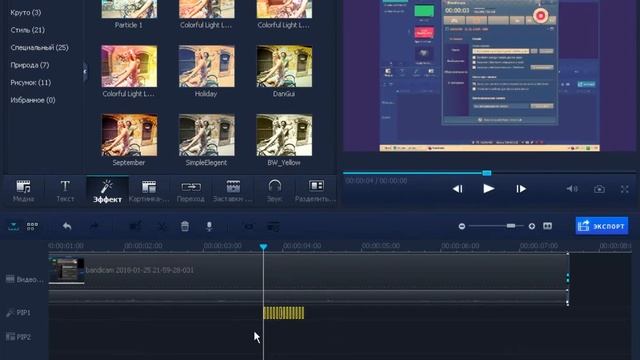Click the audio waveform track under video clip
Image resolution: width=640 pixels, height=360 pixels.
[309, 298]
